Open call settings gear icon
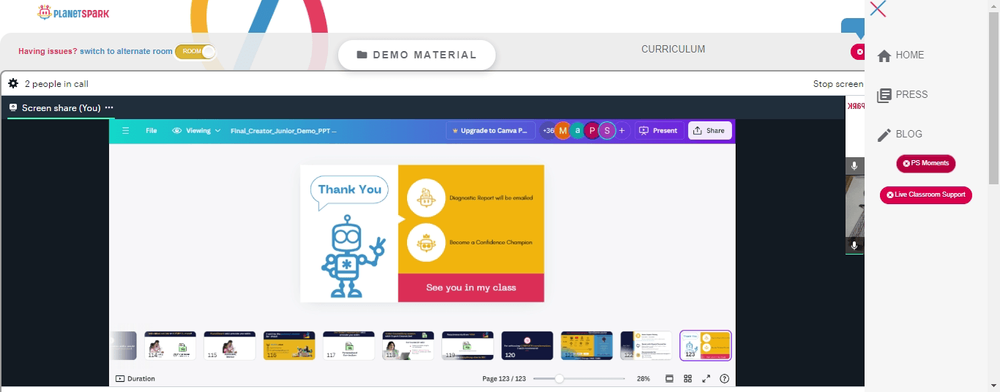Screen dimensions: 1000x392 click(13, 83)
